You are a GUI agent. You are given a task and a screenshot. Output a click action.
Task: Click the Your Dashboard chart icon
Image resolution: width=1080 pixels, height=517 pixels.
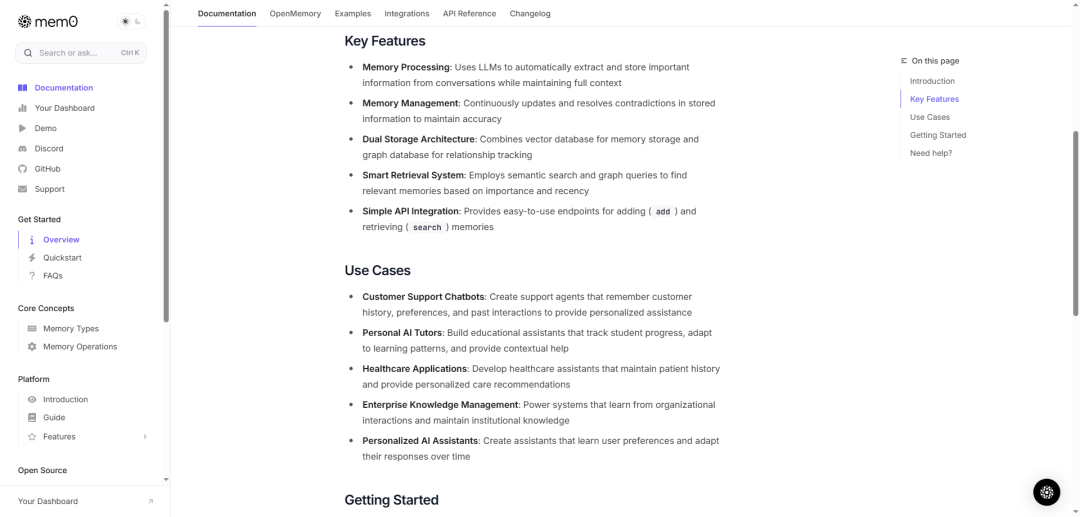click(23, 108)
